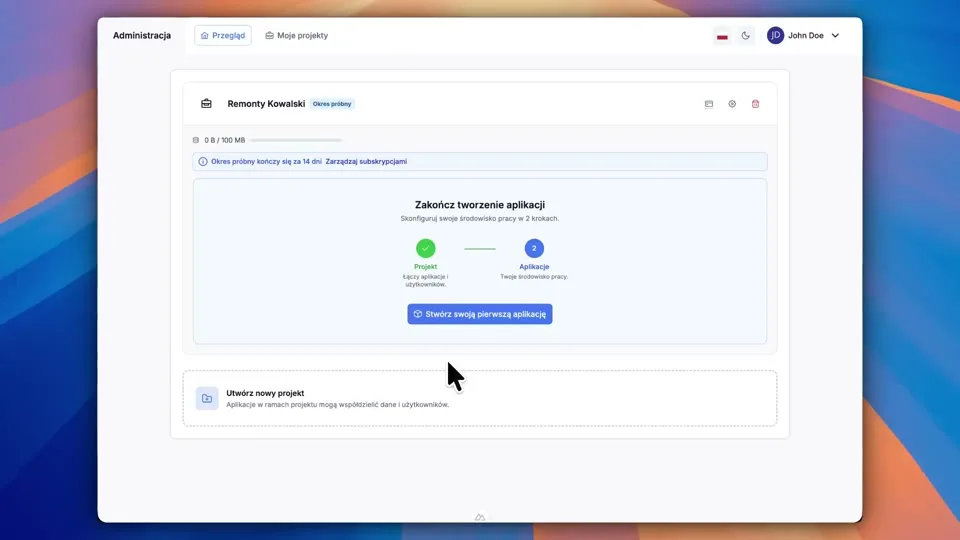Expand the John Doe account chevron
Viewport: 960px width, 540px height.
point(836,36)
